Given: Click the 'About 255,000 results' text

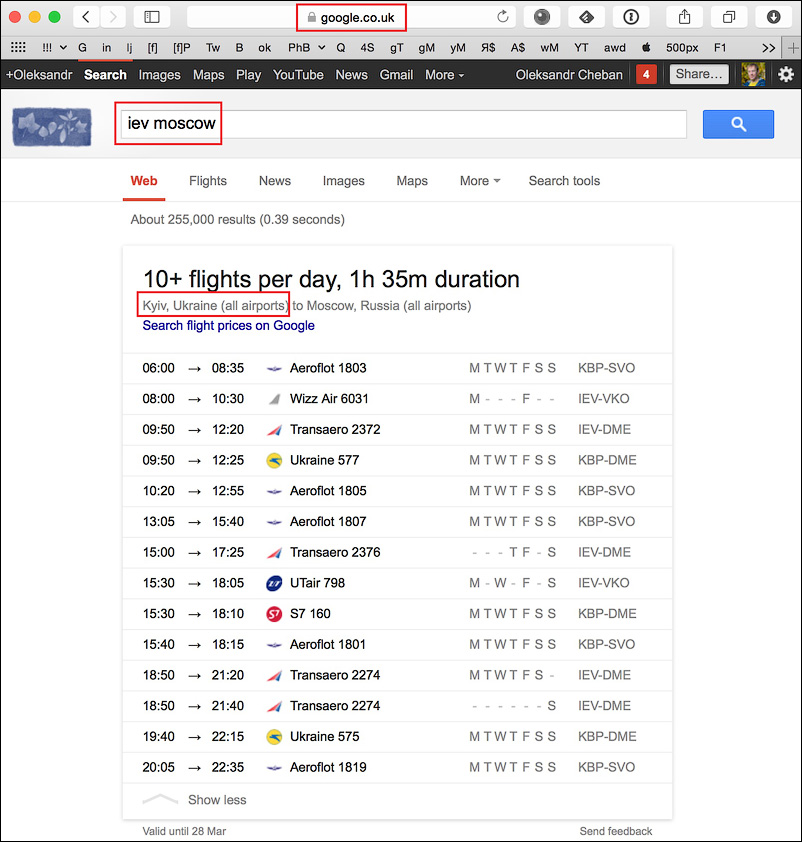Looking at the screenshot, I should coord(237,220).
